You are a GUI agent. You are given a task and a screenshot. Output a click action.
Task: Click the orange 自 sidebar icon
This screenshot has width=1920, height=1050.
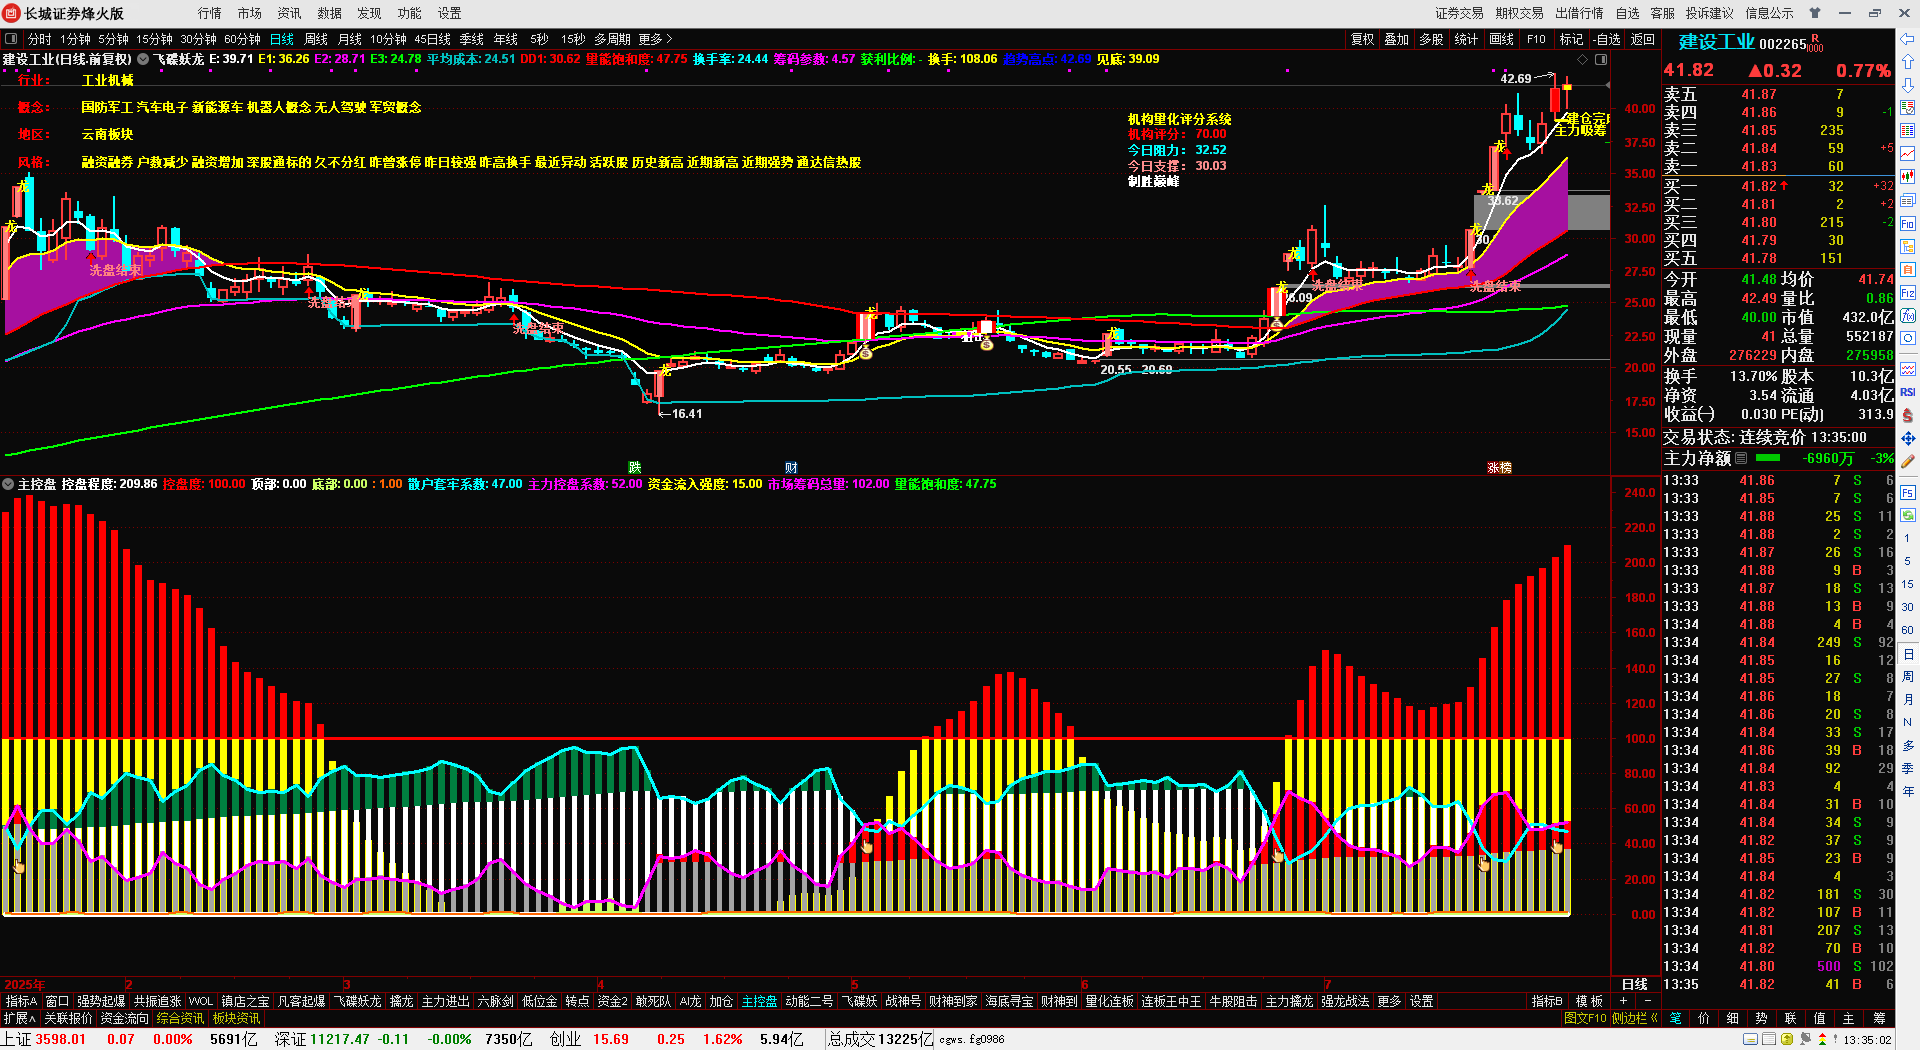point(1908,269)
